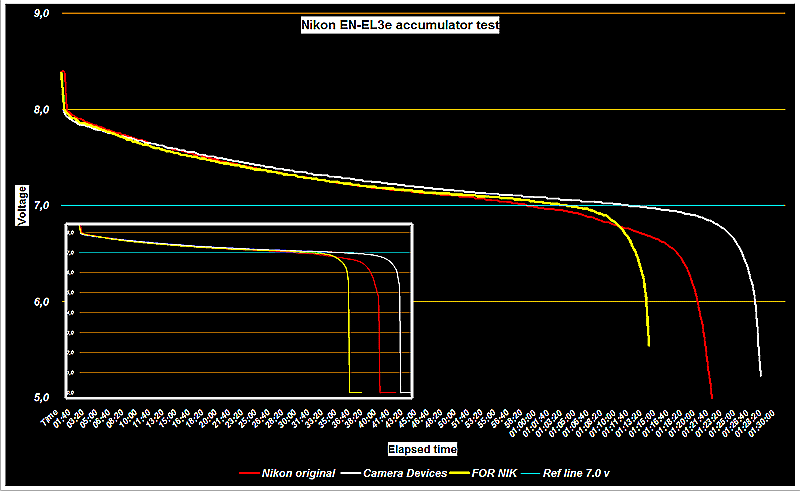Screen dimensions: 800x491
Task: Open the inset full-discharge overview chart
Action: pos(239,310)
